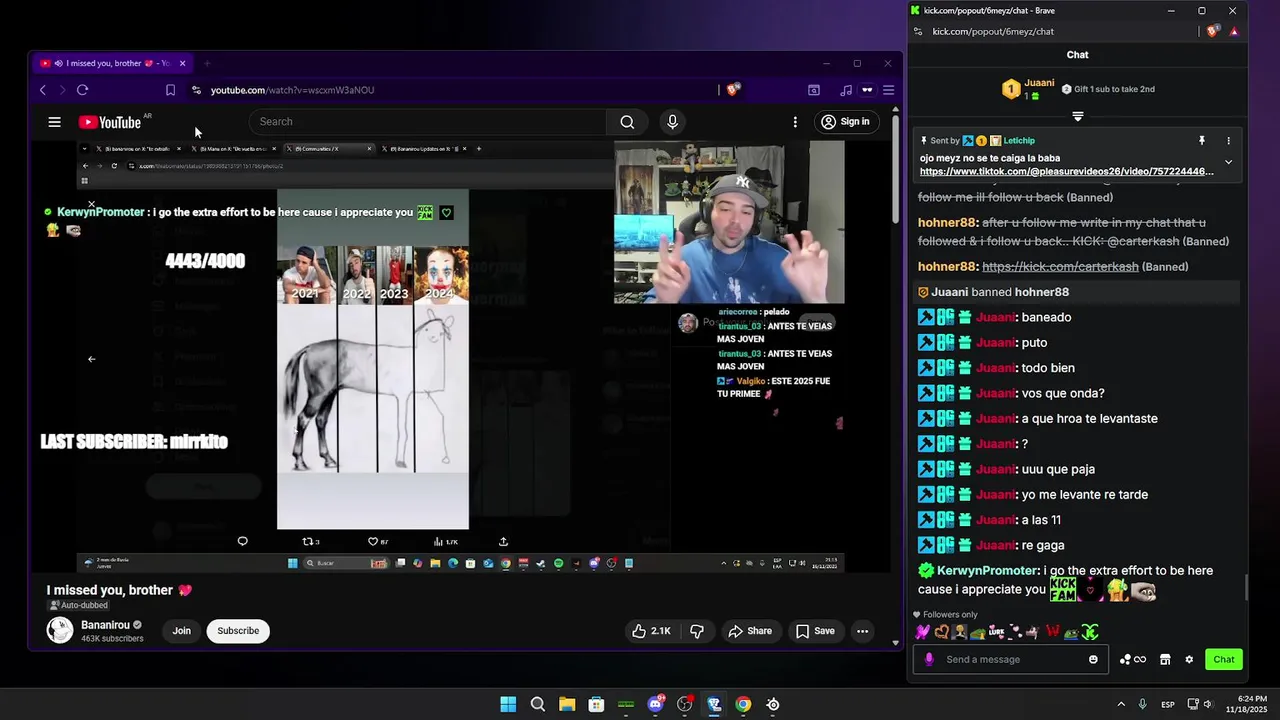Show hidden system tray icons
This screenshot has width=1280, height=720.
click(x=1121, y=705)
